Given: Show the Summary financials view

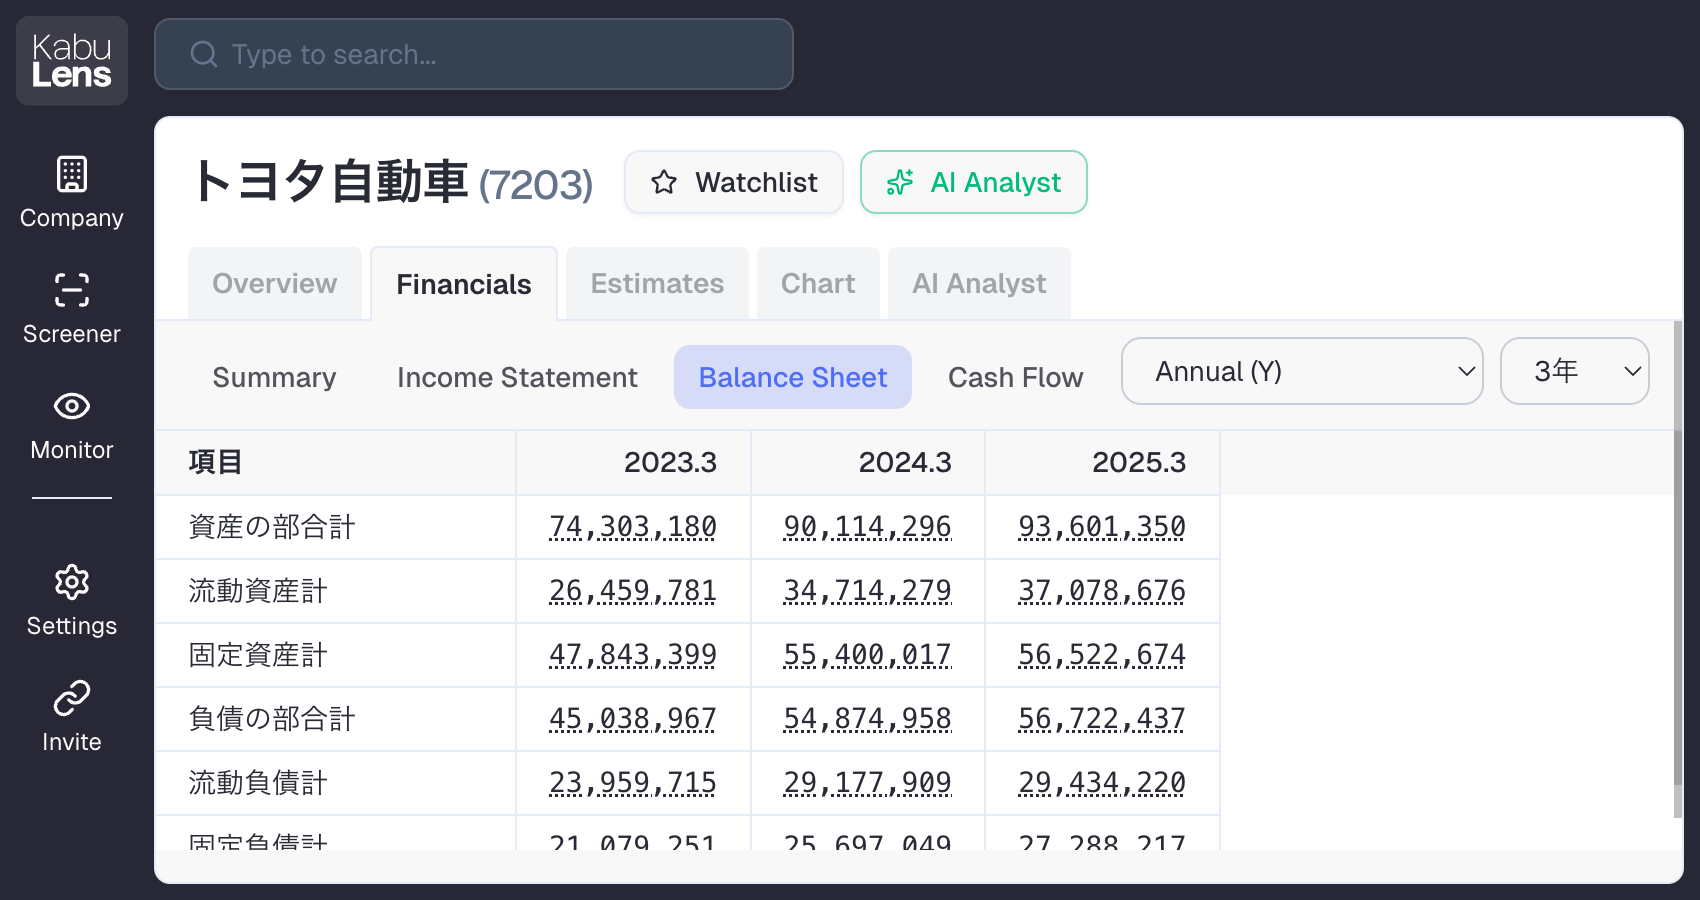Looking at the screenshot, I should tap(274, 377).
